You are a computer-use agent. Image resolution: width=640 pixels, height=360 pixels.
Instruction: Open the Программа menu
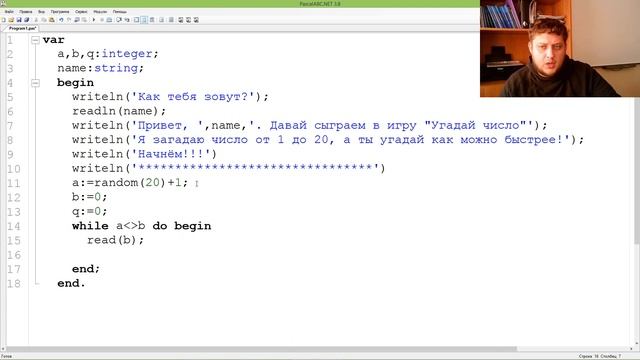[x=60, y=12]
